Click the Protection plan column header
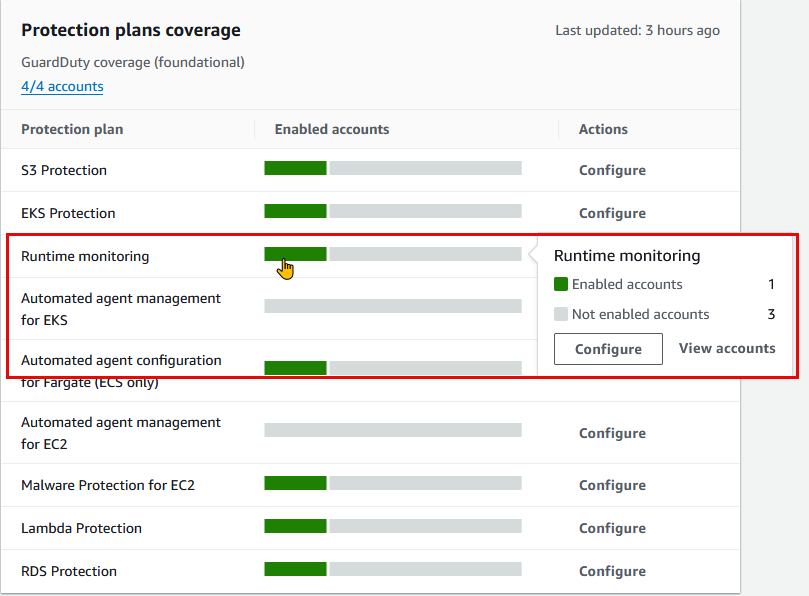809x596 pixels. pos(72,129)
